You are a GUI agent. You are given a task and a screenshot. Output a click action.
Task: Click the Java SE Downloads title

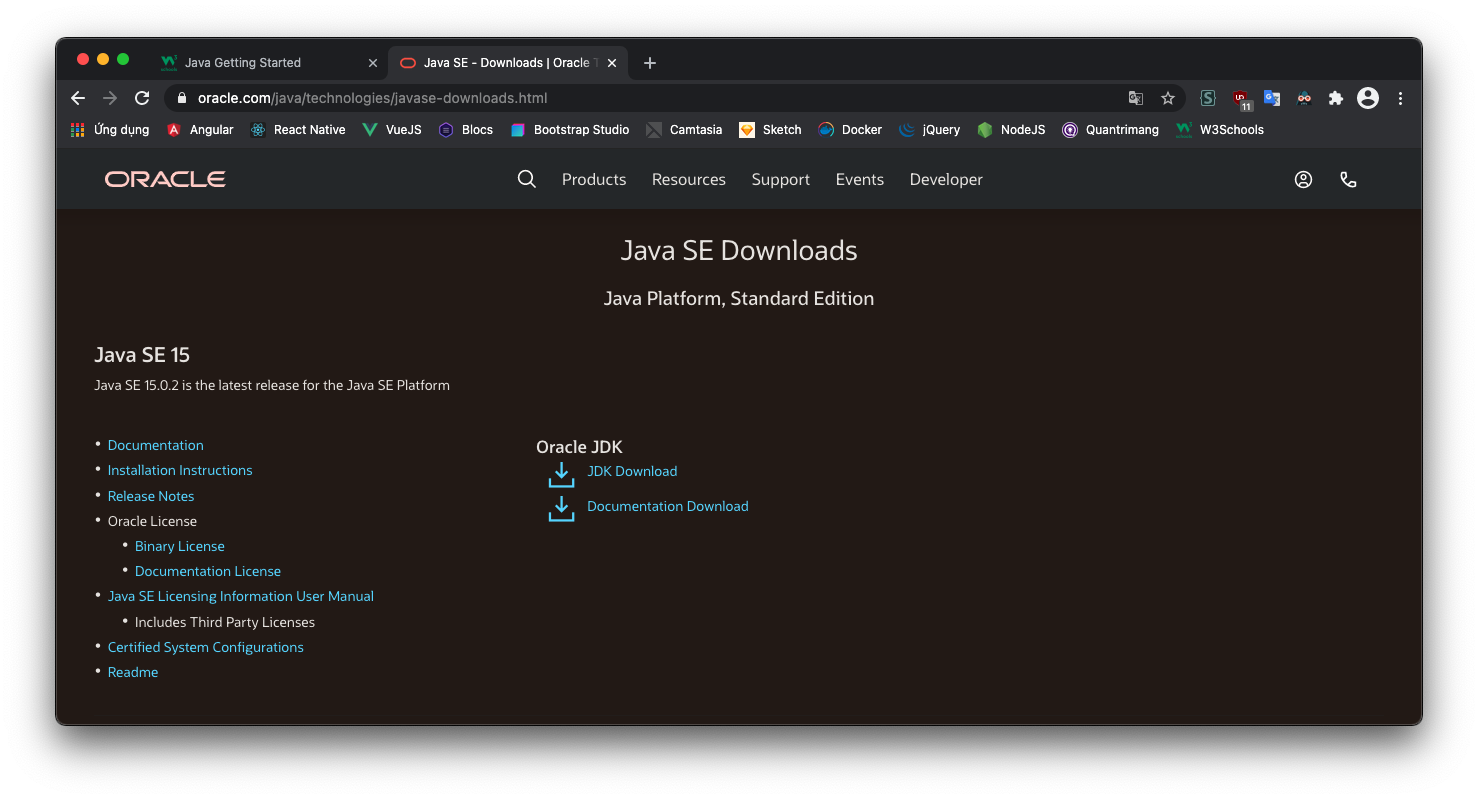pos(739,250)
